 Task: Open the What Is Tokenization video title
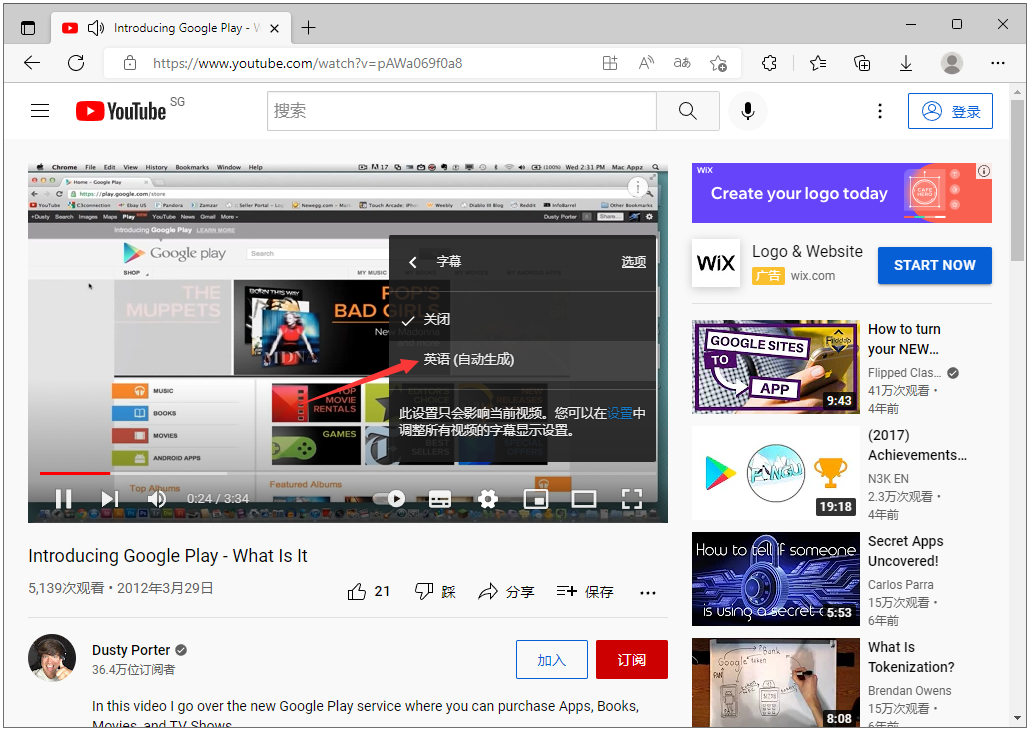[x=911, y=657]
